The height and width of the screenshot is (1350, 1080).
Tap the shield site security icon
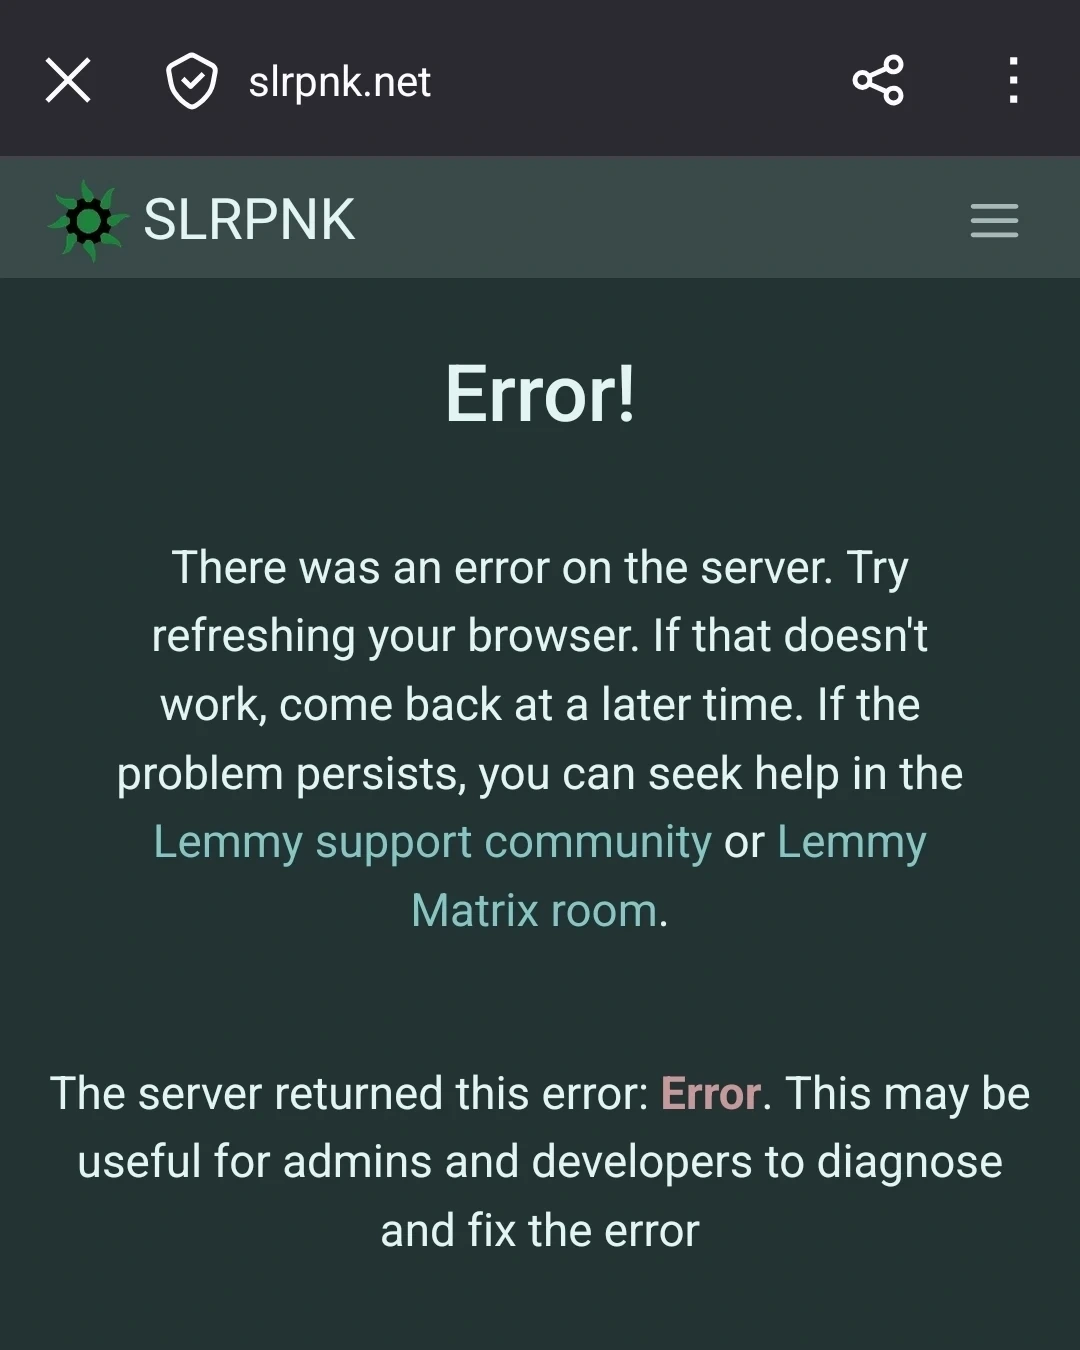point(191,81)
